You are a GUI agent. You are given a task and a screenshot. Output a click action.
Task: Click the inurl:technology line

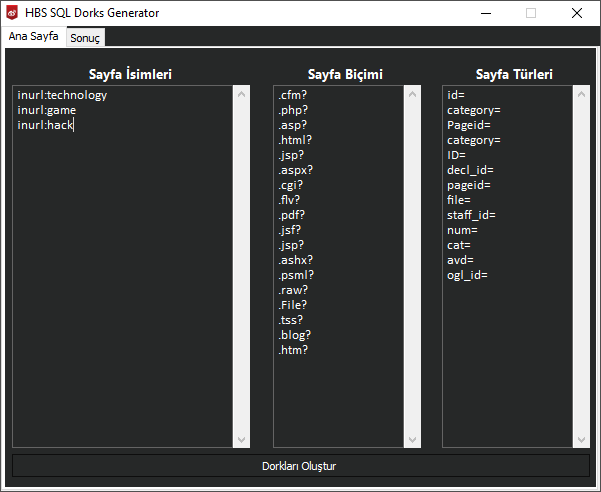[x=62, y=95]
